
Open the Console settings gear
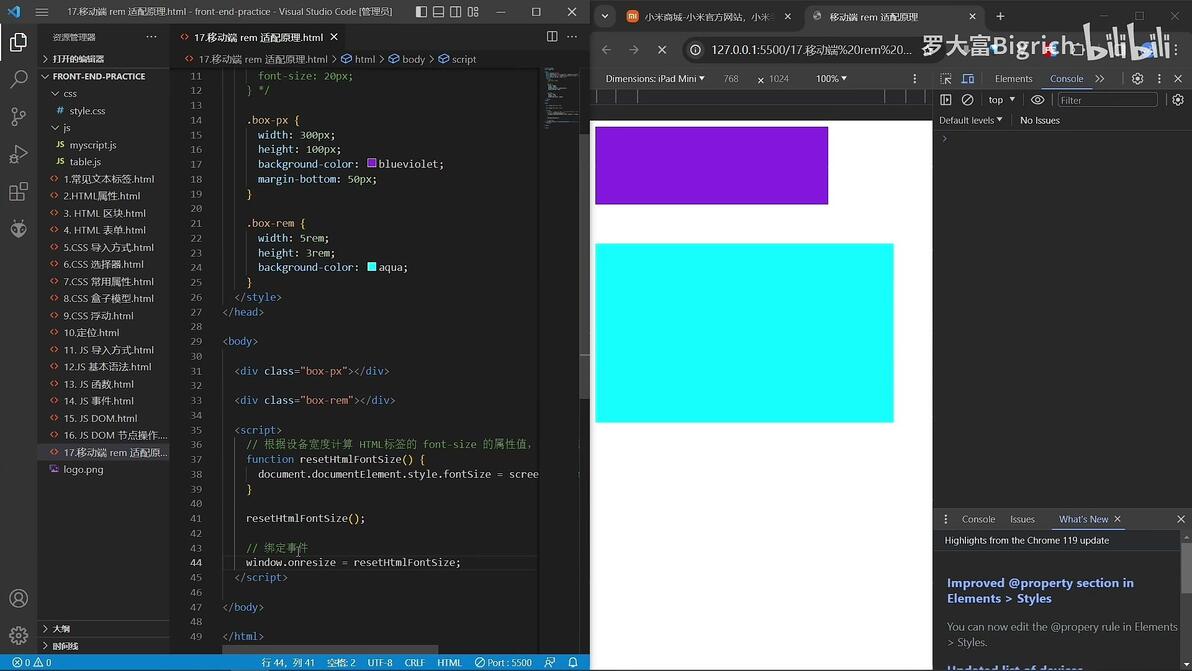click(x=1178, y=100)
